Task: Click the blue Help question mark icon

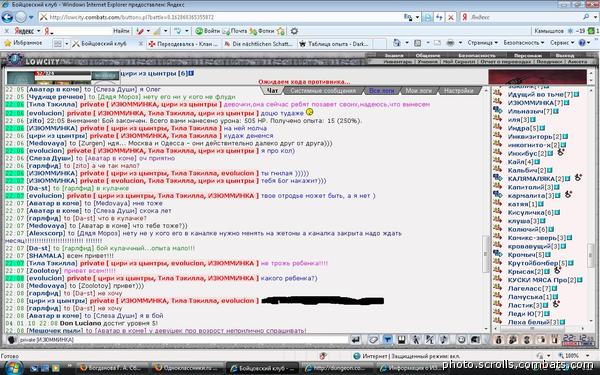Action: (x=582, y=43)
